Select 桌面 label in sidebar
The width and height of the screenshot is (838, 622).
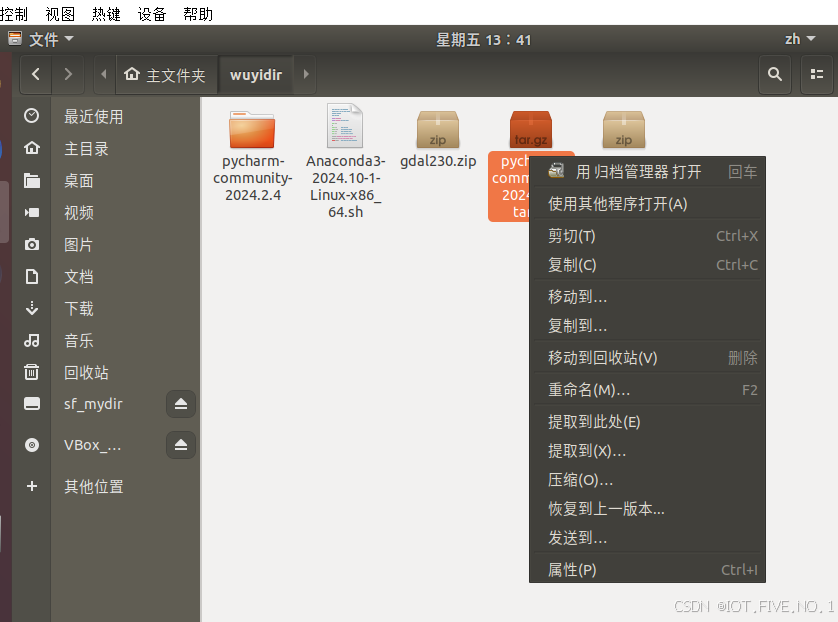coord(79,181)
